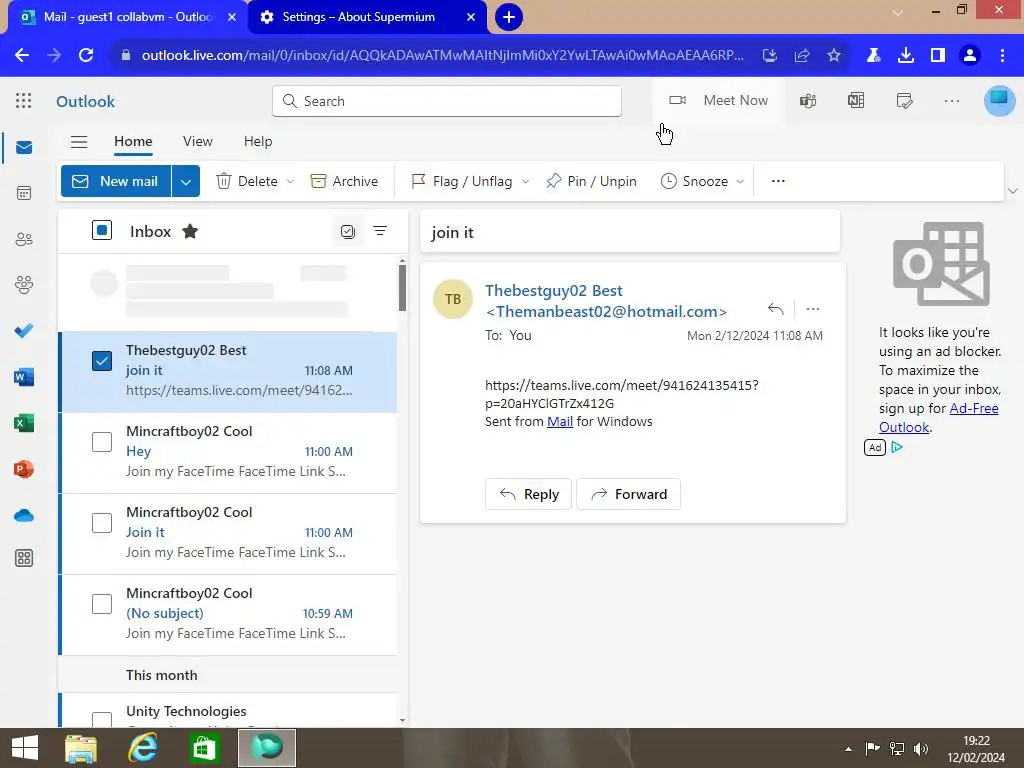Focus the Search mail box

[x=447, y=101]
